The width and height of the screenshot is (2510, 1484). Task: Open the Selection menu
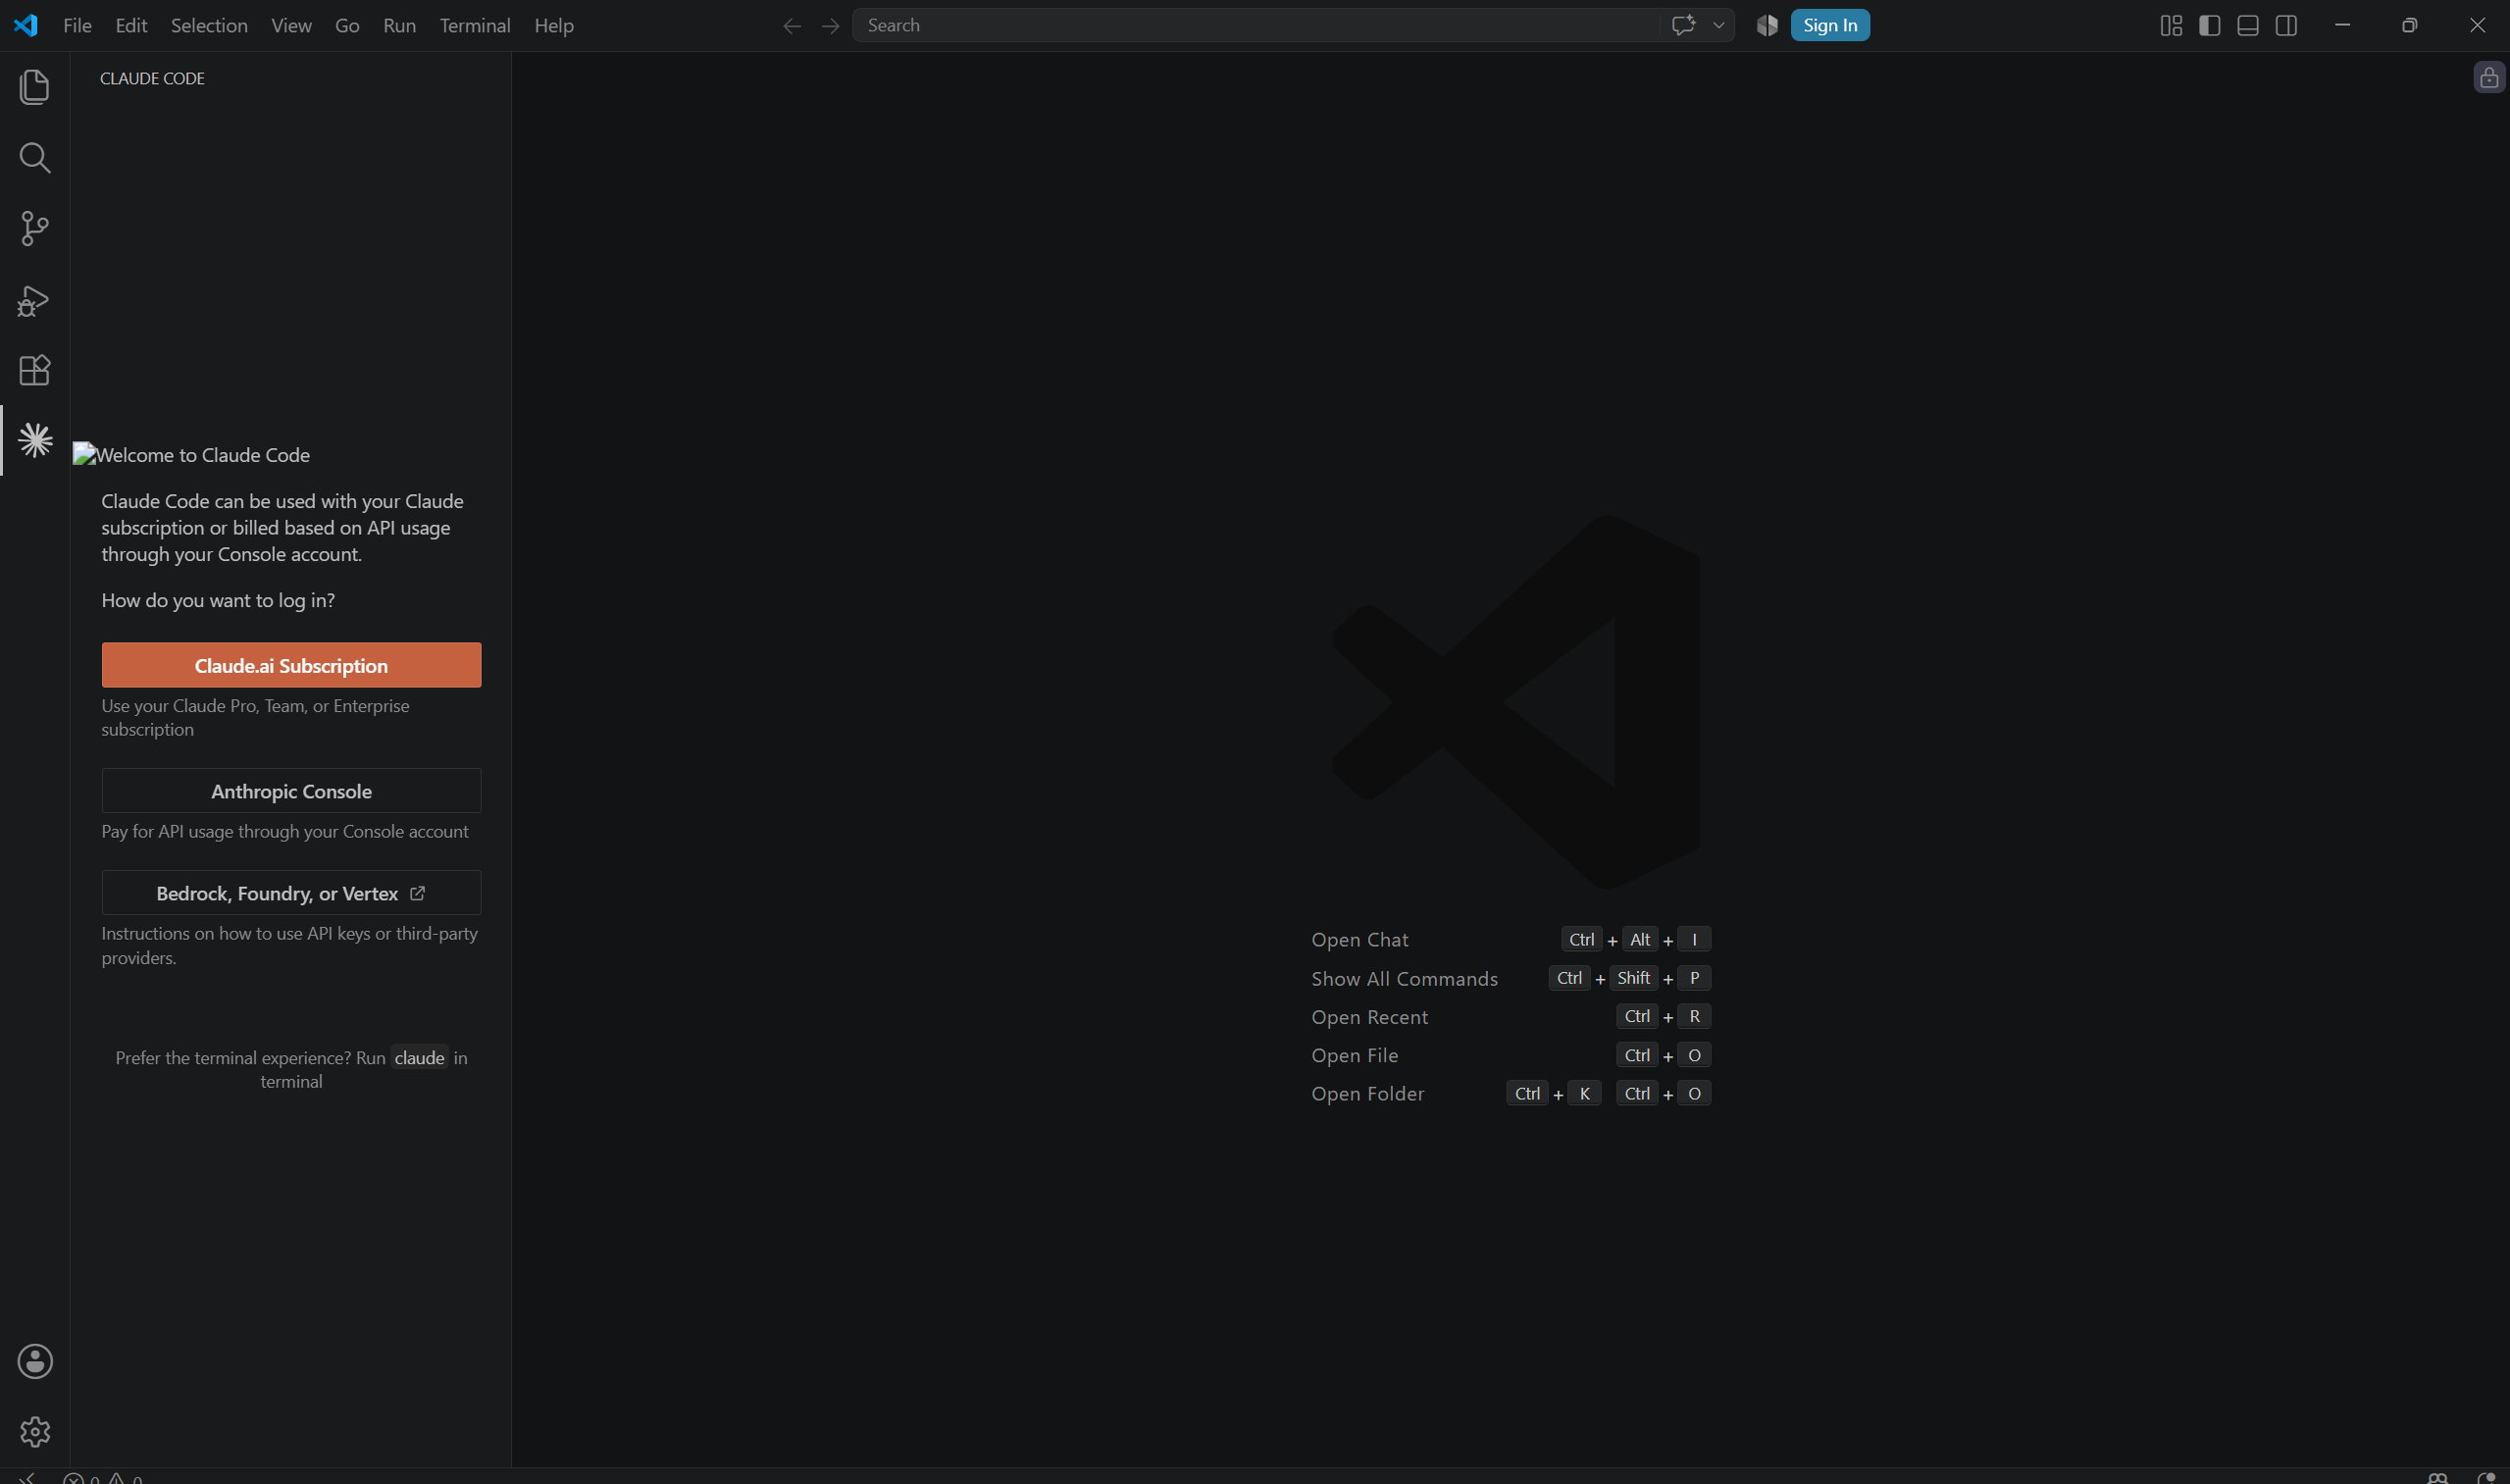209,25
